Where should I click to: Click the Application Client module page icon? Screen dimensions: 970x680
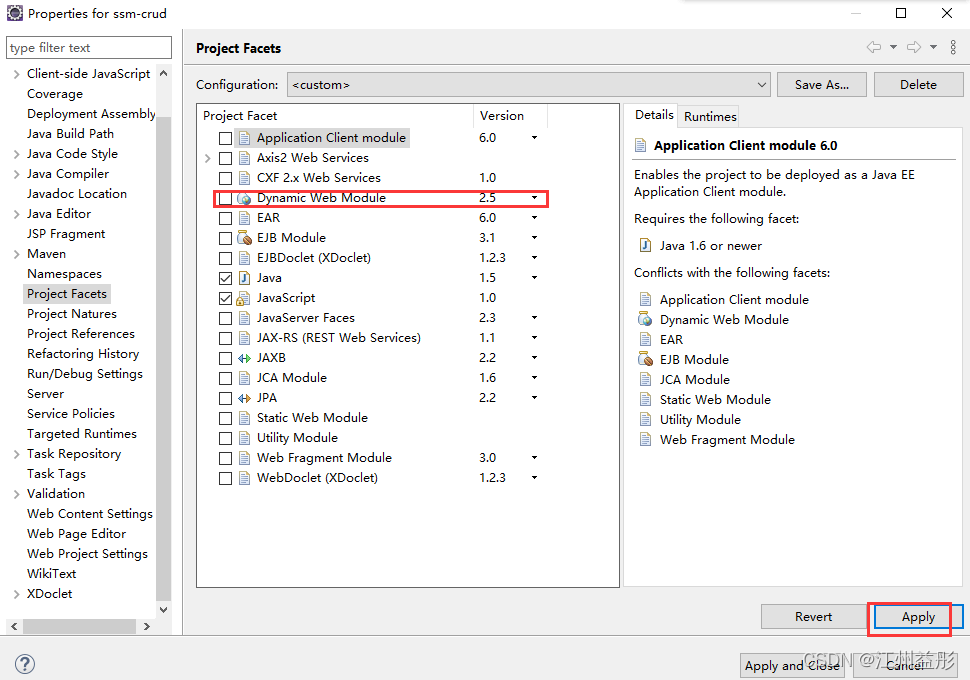(244, 138)
